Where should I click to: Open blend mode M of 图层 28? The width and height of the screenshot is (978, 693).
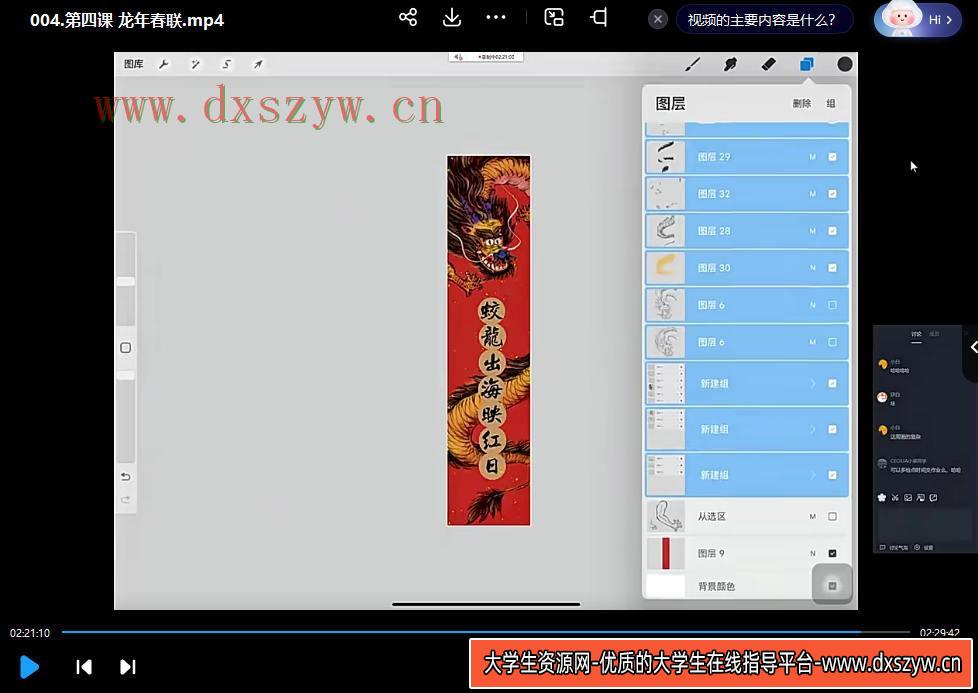[813, 231]
